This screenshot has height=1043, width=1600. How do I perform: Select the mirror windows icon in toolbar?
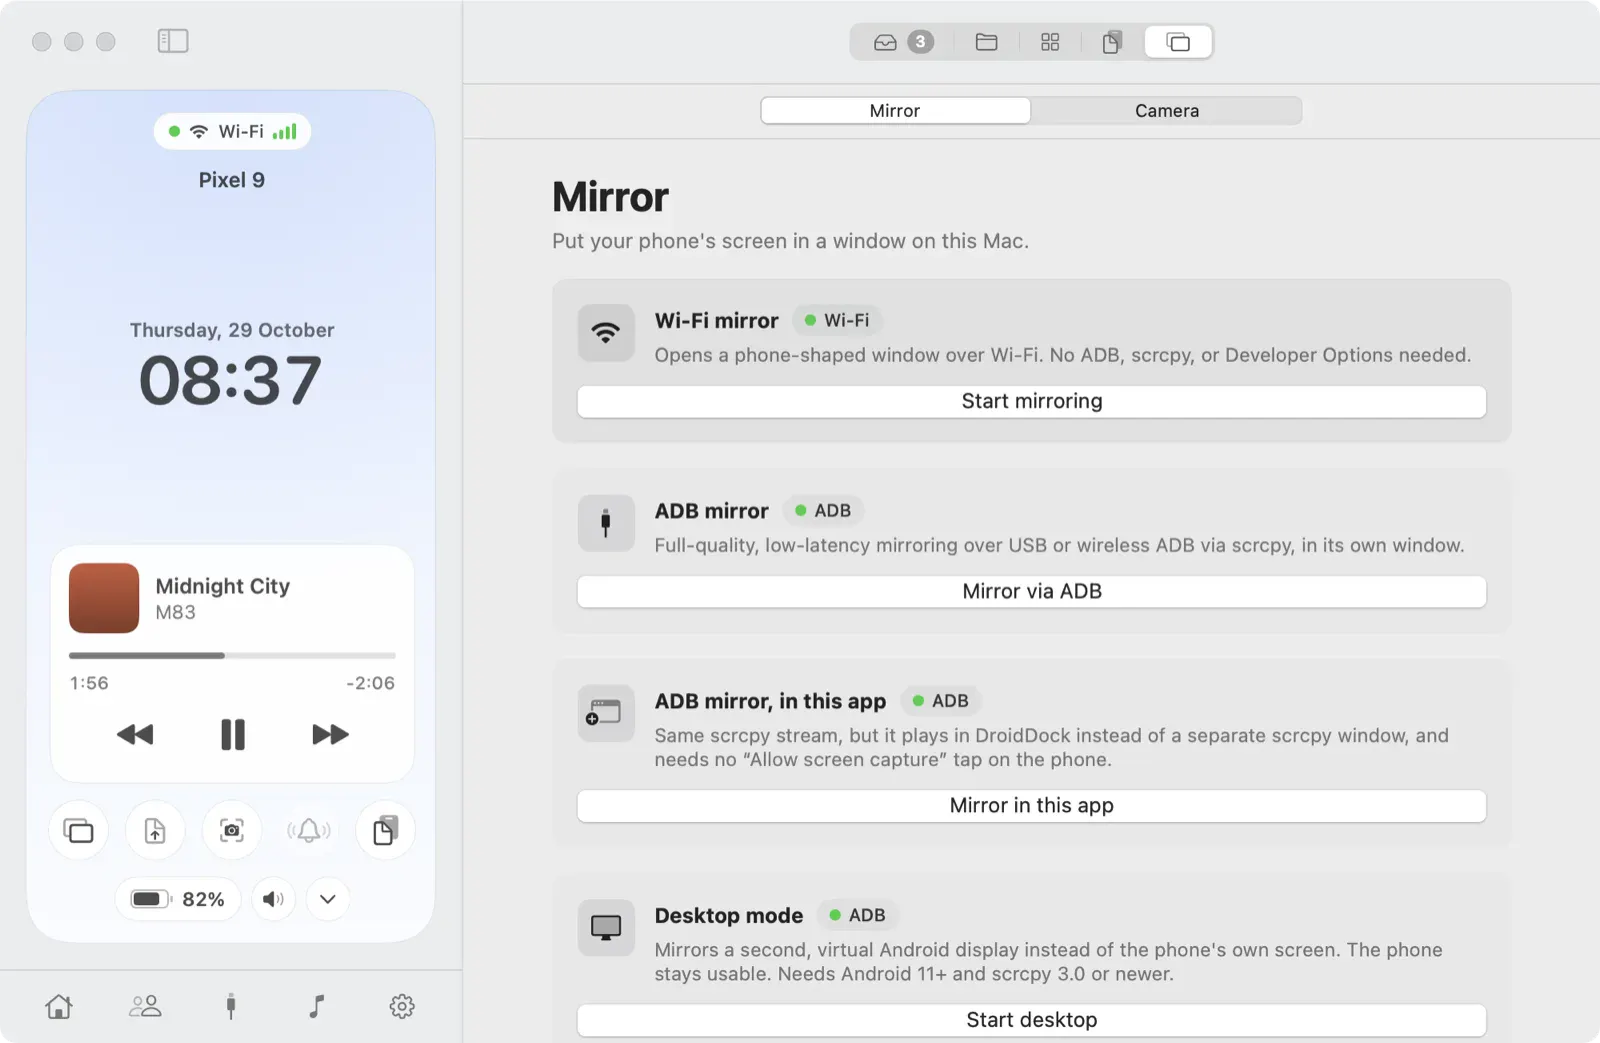click(x=1178, y=42)
